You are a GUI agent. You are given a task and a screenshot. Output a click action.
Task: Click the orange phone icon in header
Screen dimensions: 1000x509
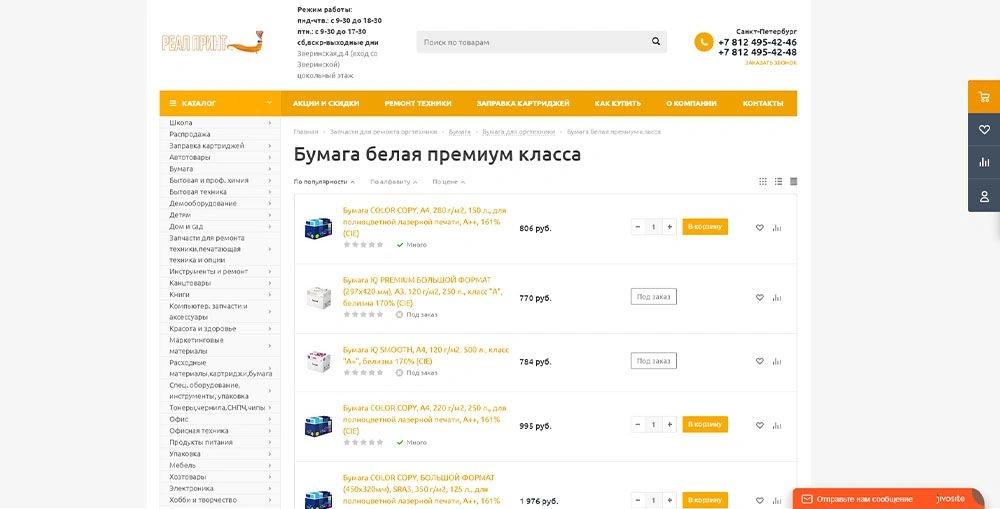click(x=704, y=42)
